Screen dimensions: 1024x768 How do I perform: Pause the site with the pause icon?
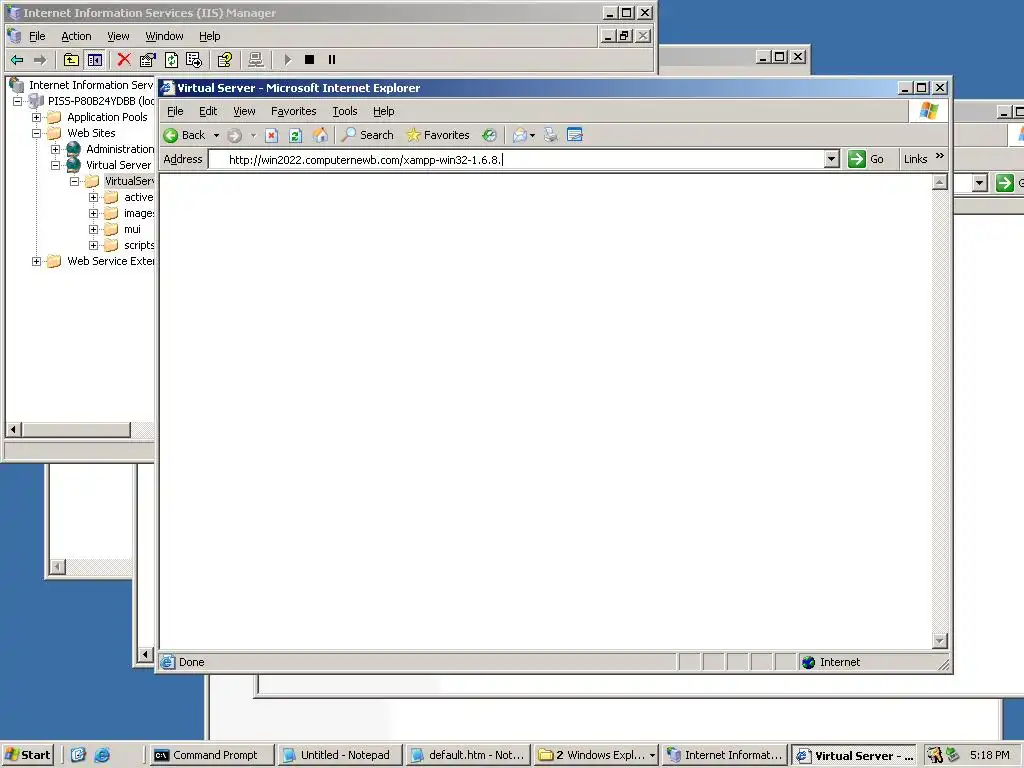pyautogui.click(x=332, y=59)
